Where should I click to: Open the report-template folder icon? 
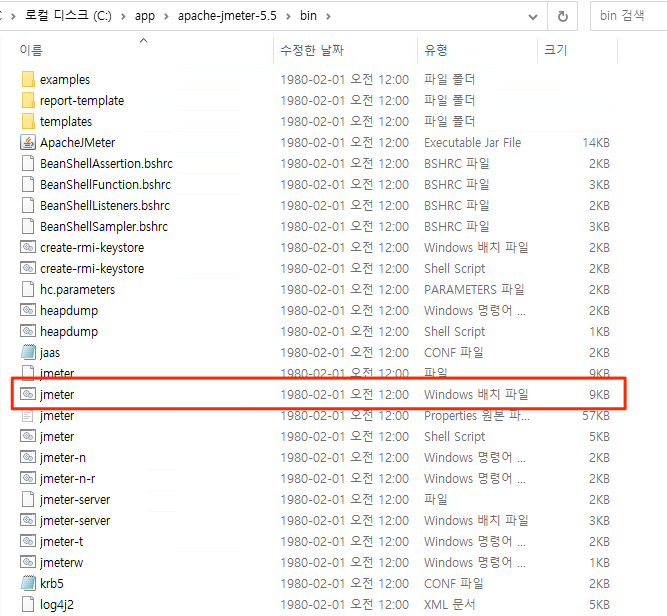pyautogui.click(x=28, y=100)
